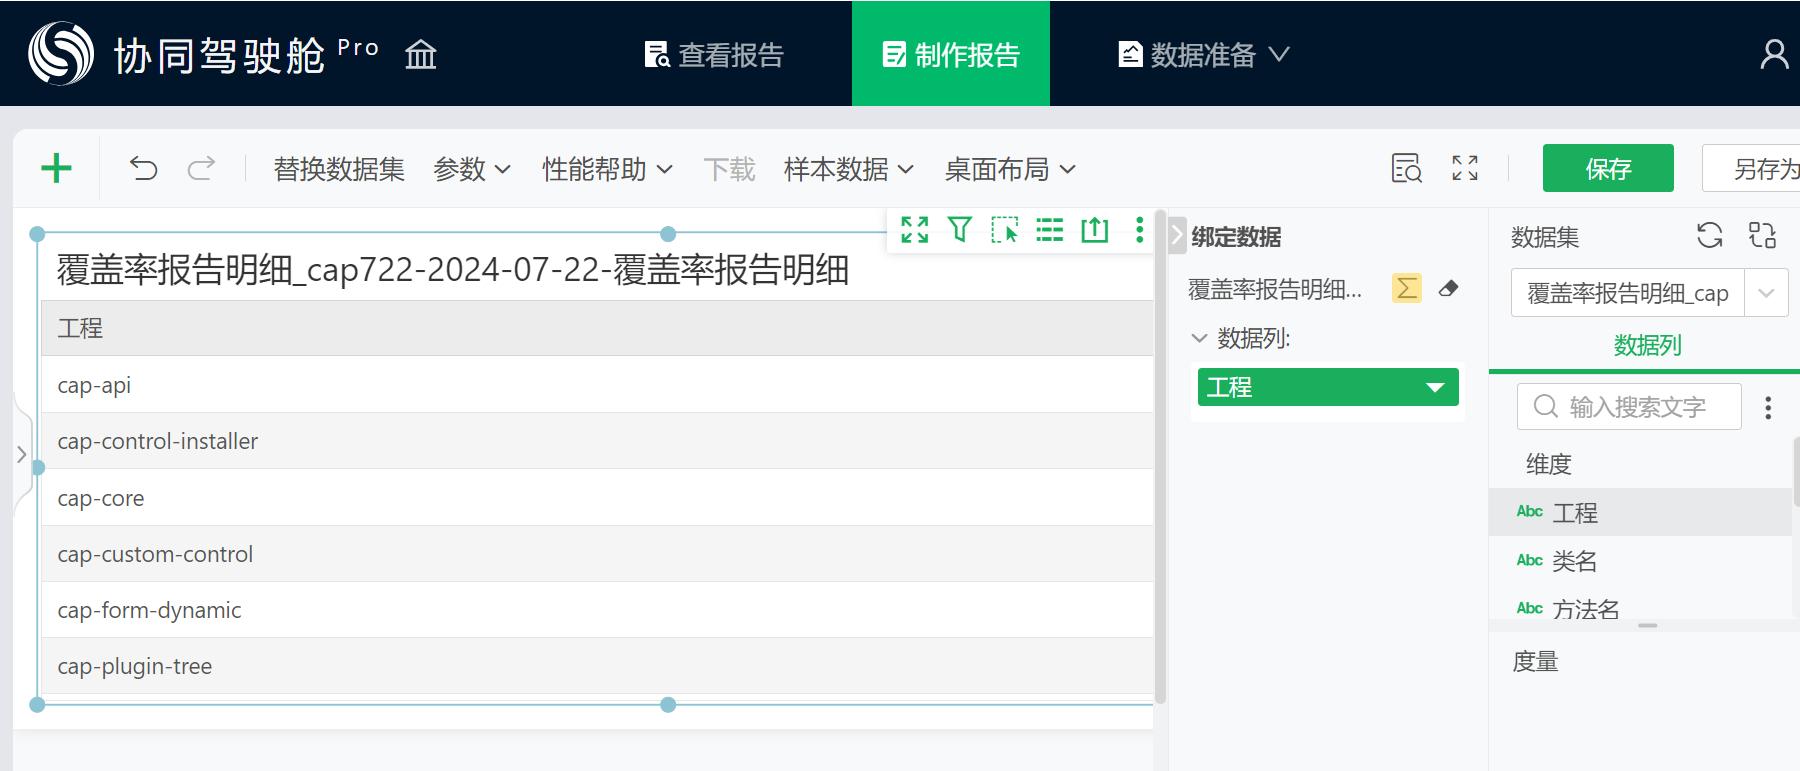The image size is (1800, 771).
Task: Refresh the dataset
Action: (x=1710, y=236)
